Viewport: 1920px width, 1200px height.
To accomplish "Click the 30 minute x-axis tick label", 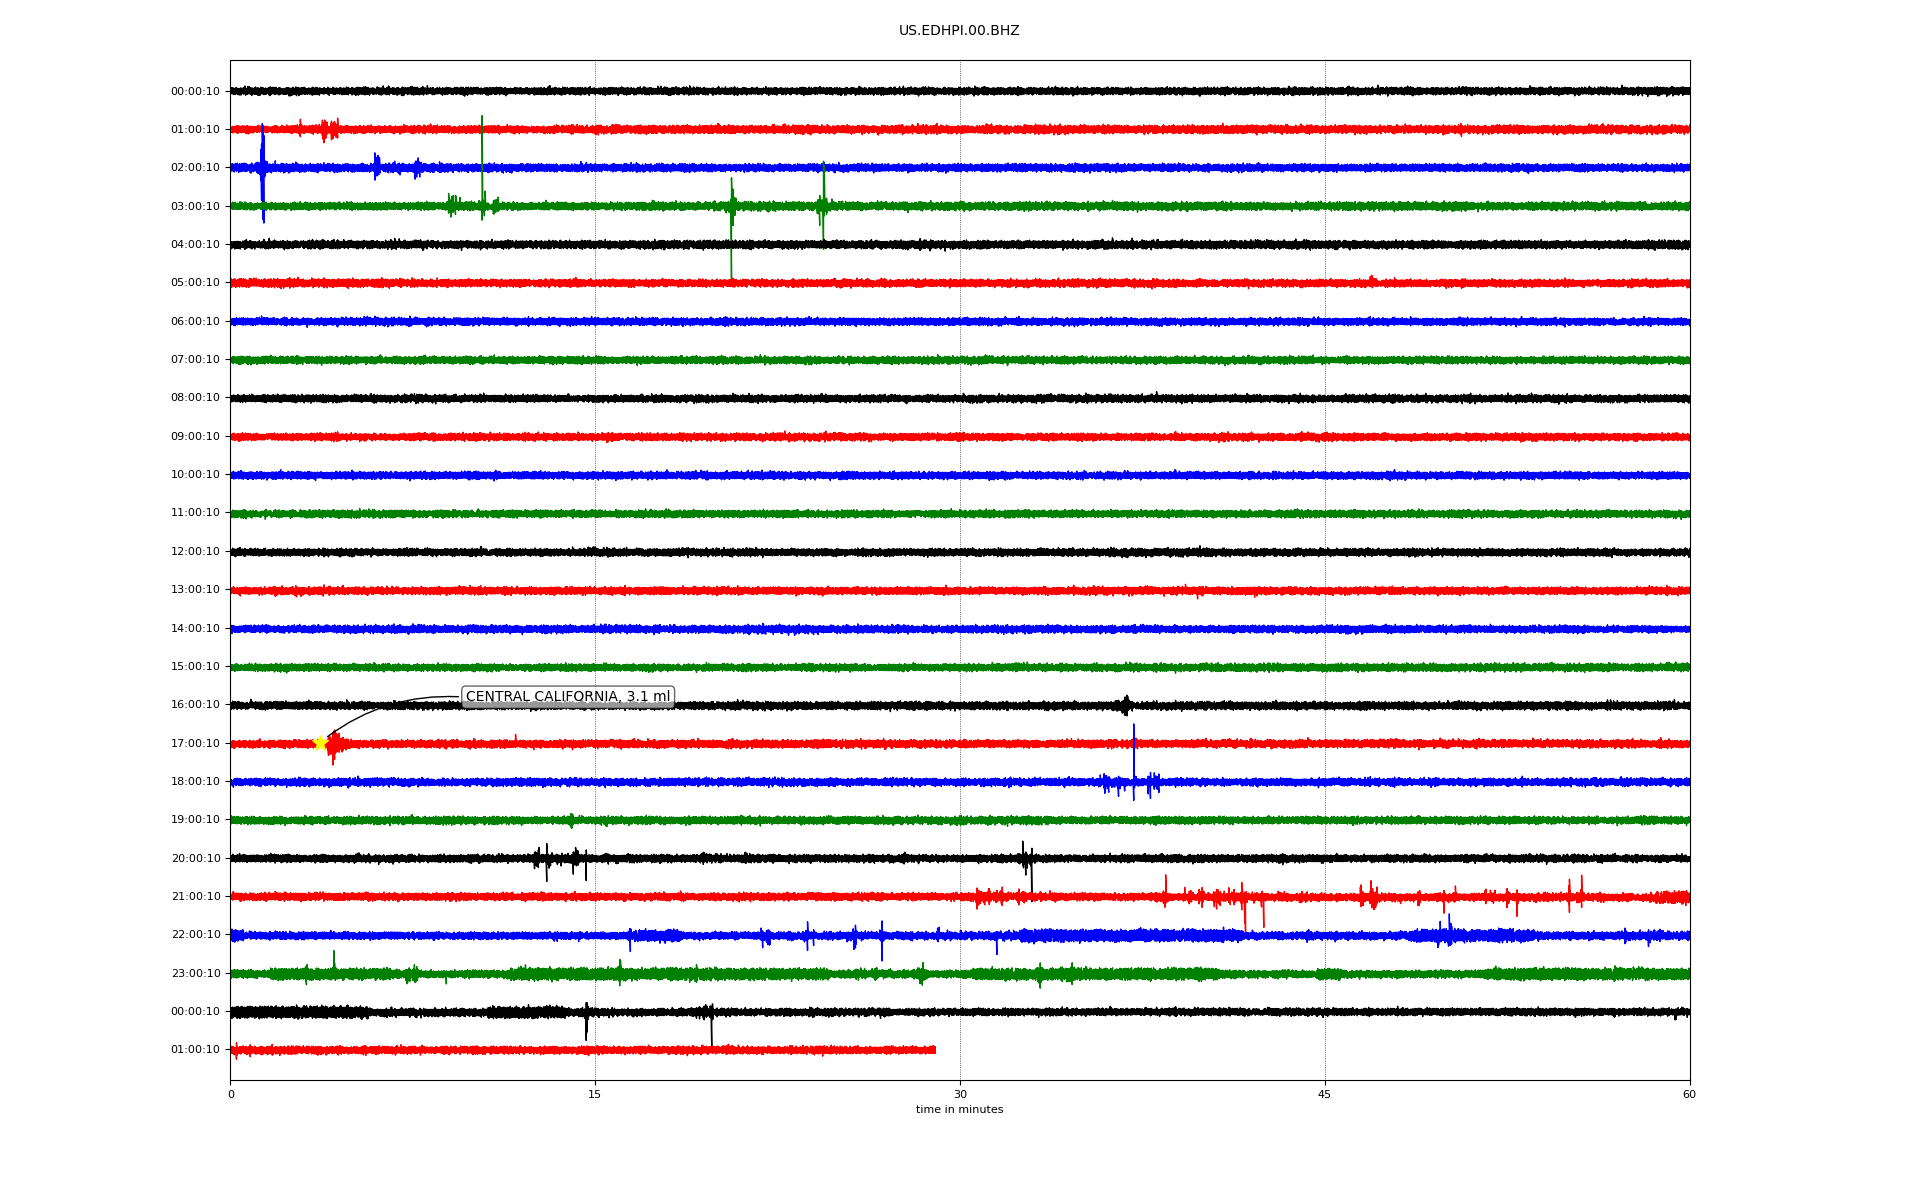I will 960,1095.
